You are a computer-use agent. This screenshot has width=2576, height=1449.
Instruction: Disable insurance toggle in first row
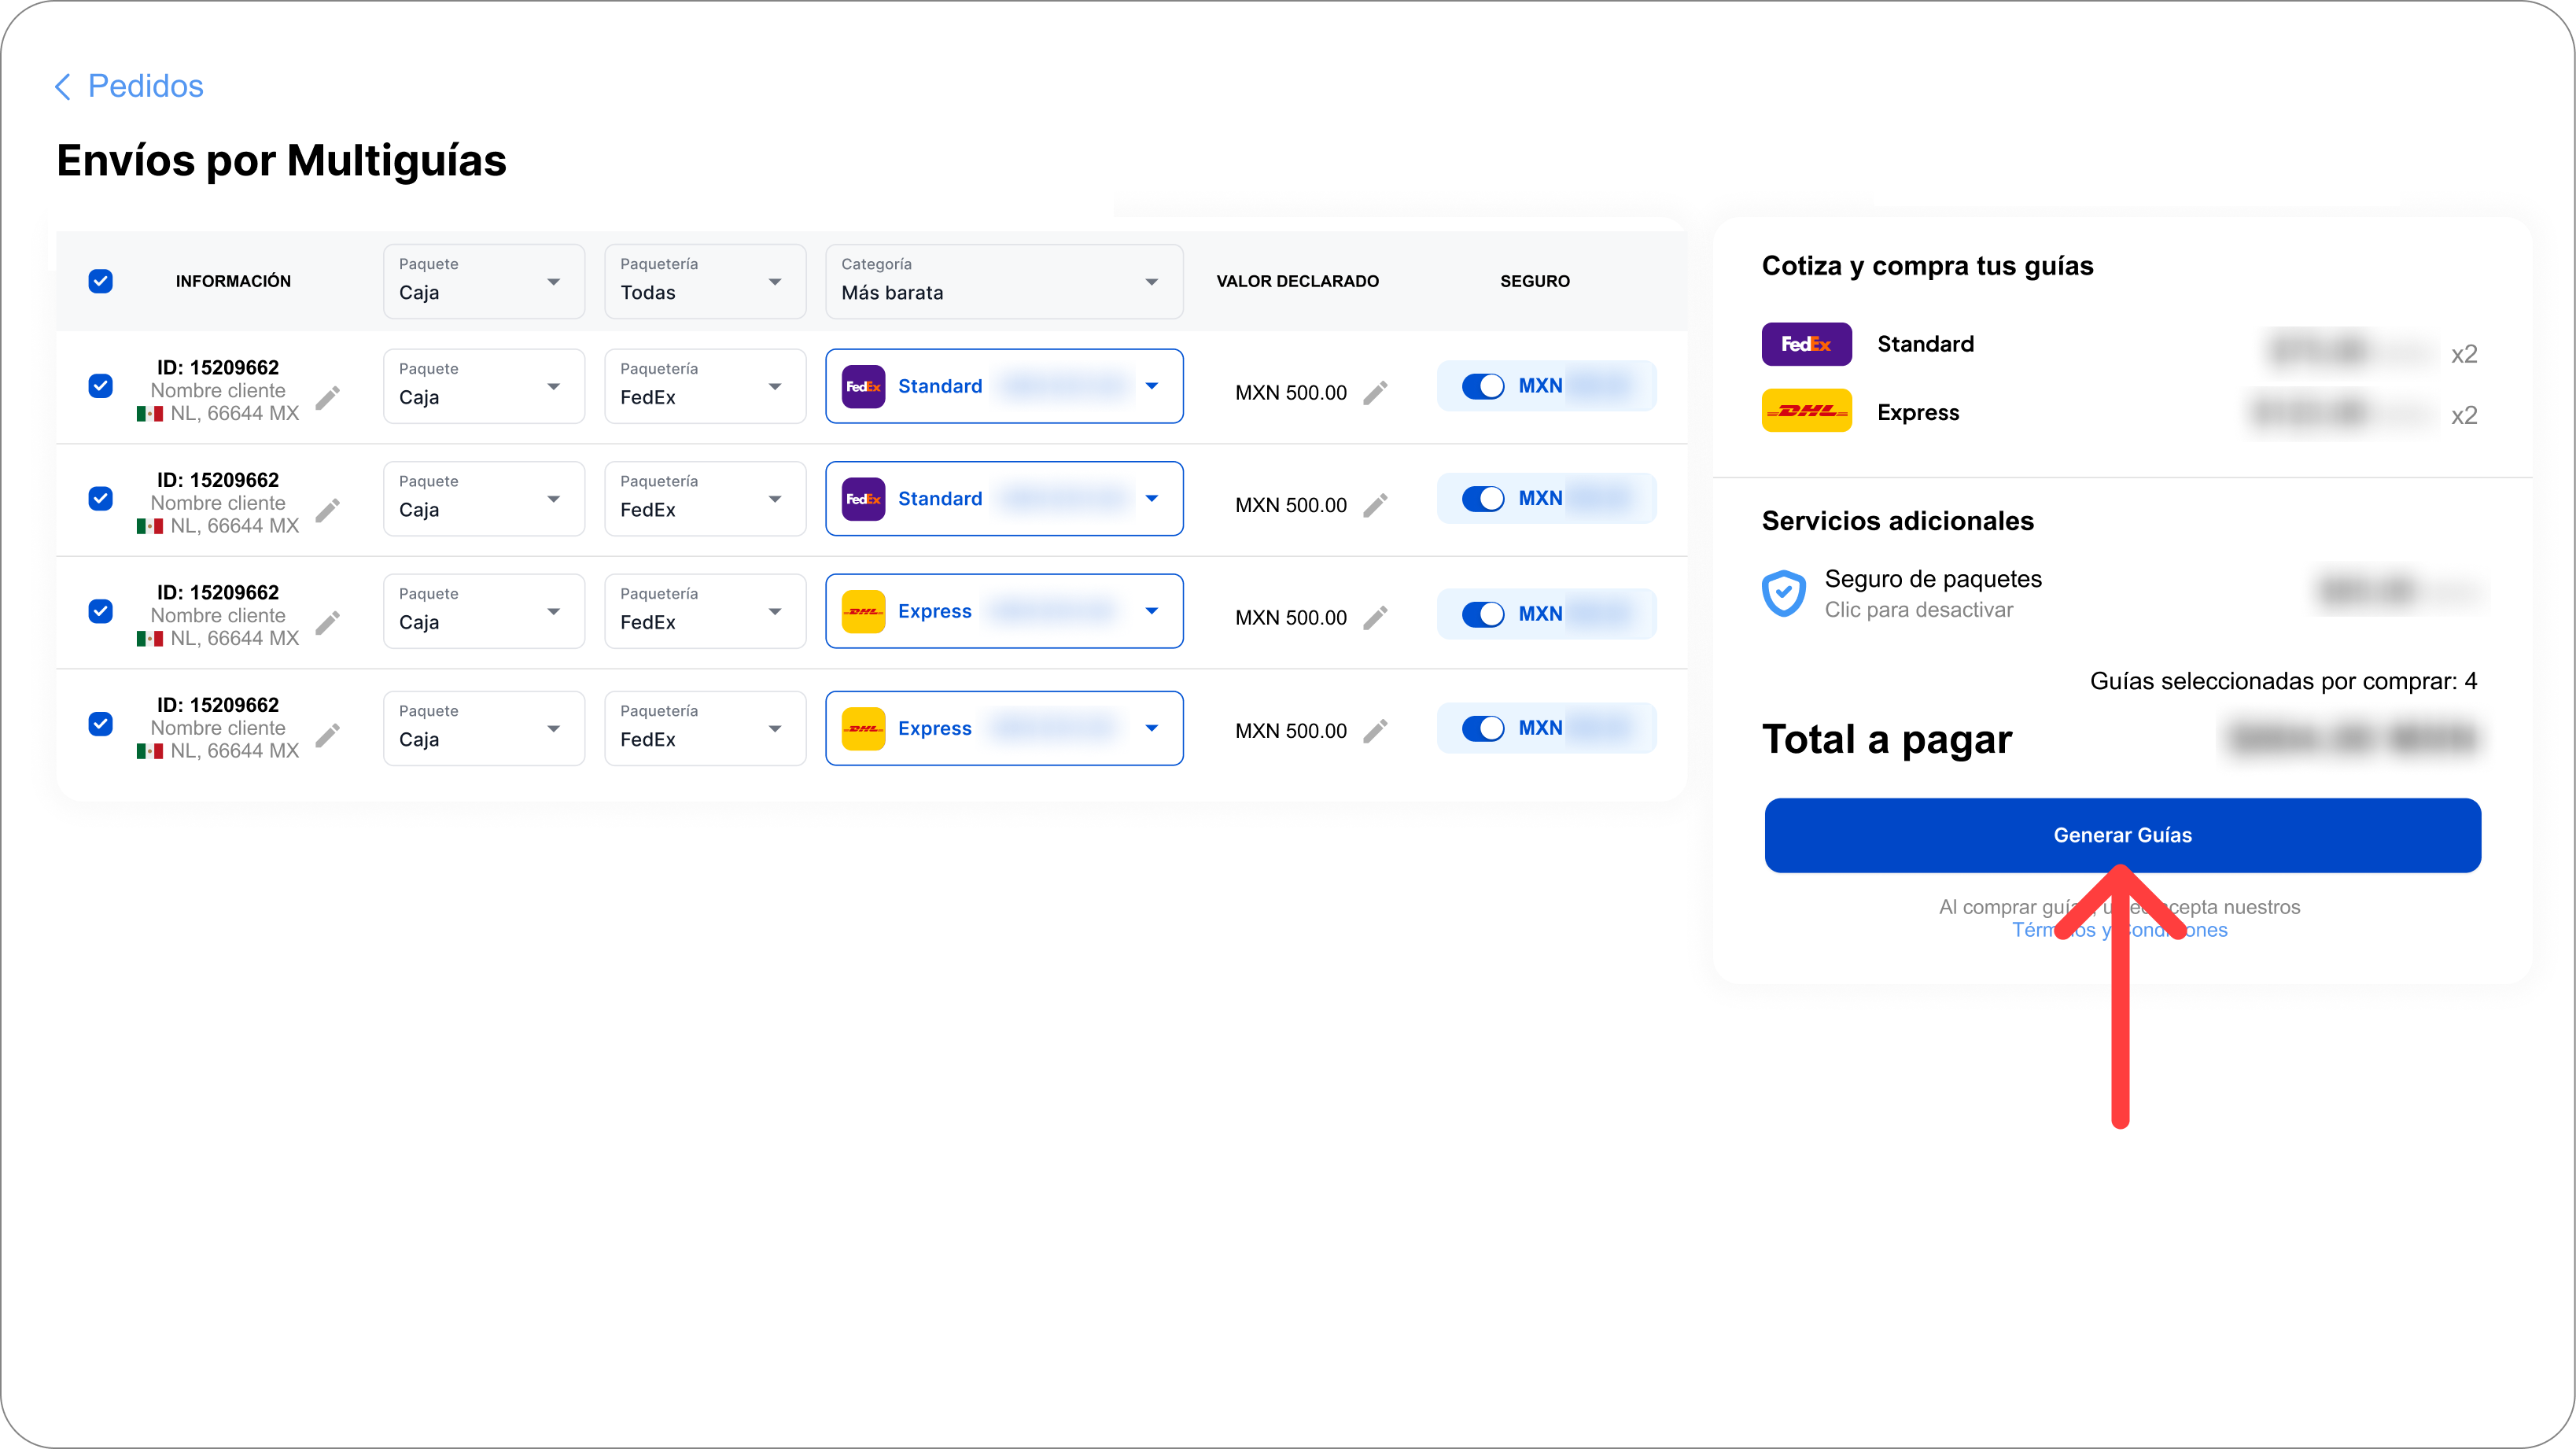pyautogui.click(x=1483, y=386)
